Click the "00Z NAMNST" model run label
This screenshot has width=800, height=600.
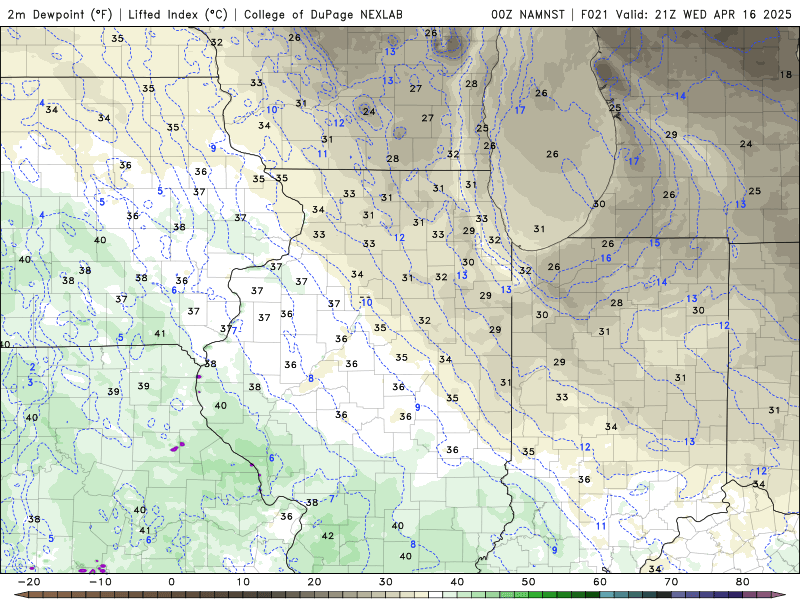coord(528,14)
